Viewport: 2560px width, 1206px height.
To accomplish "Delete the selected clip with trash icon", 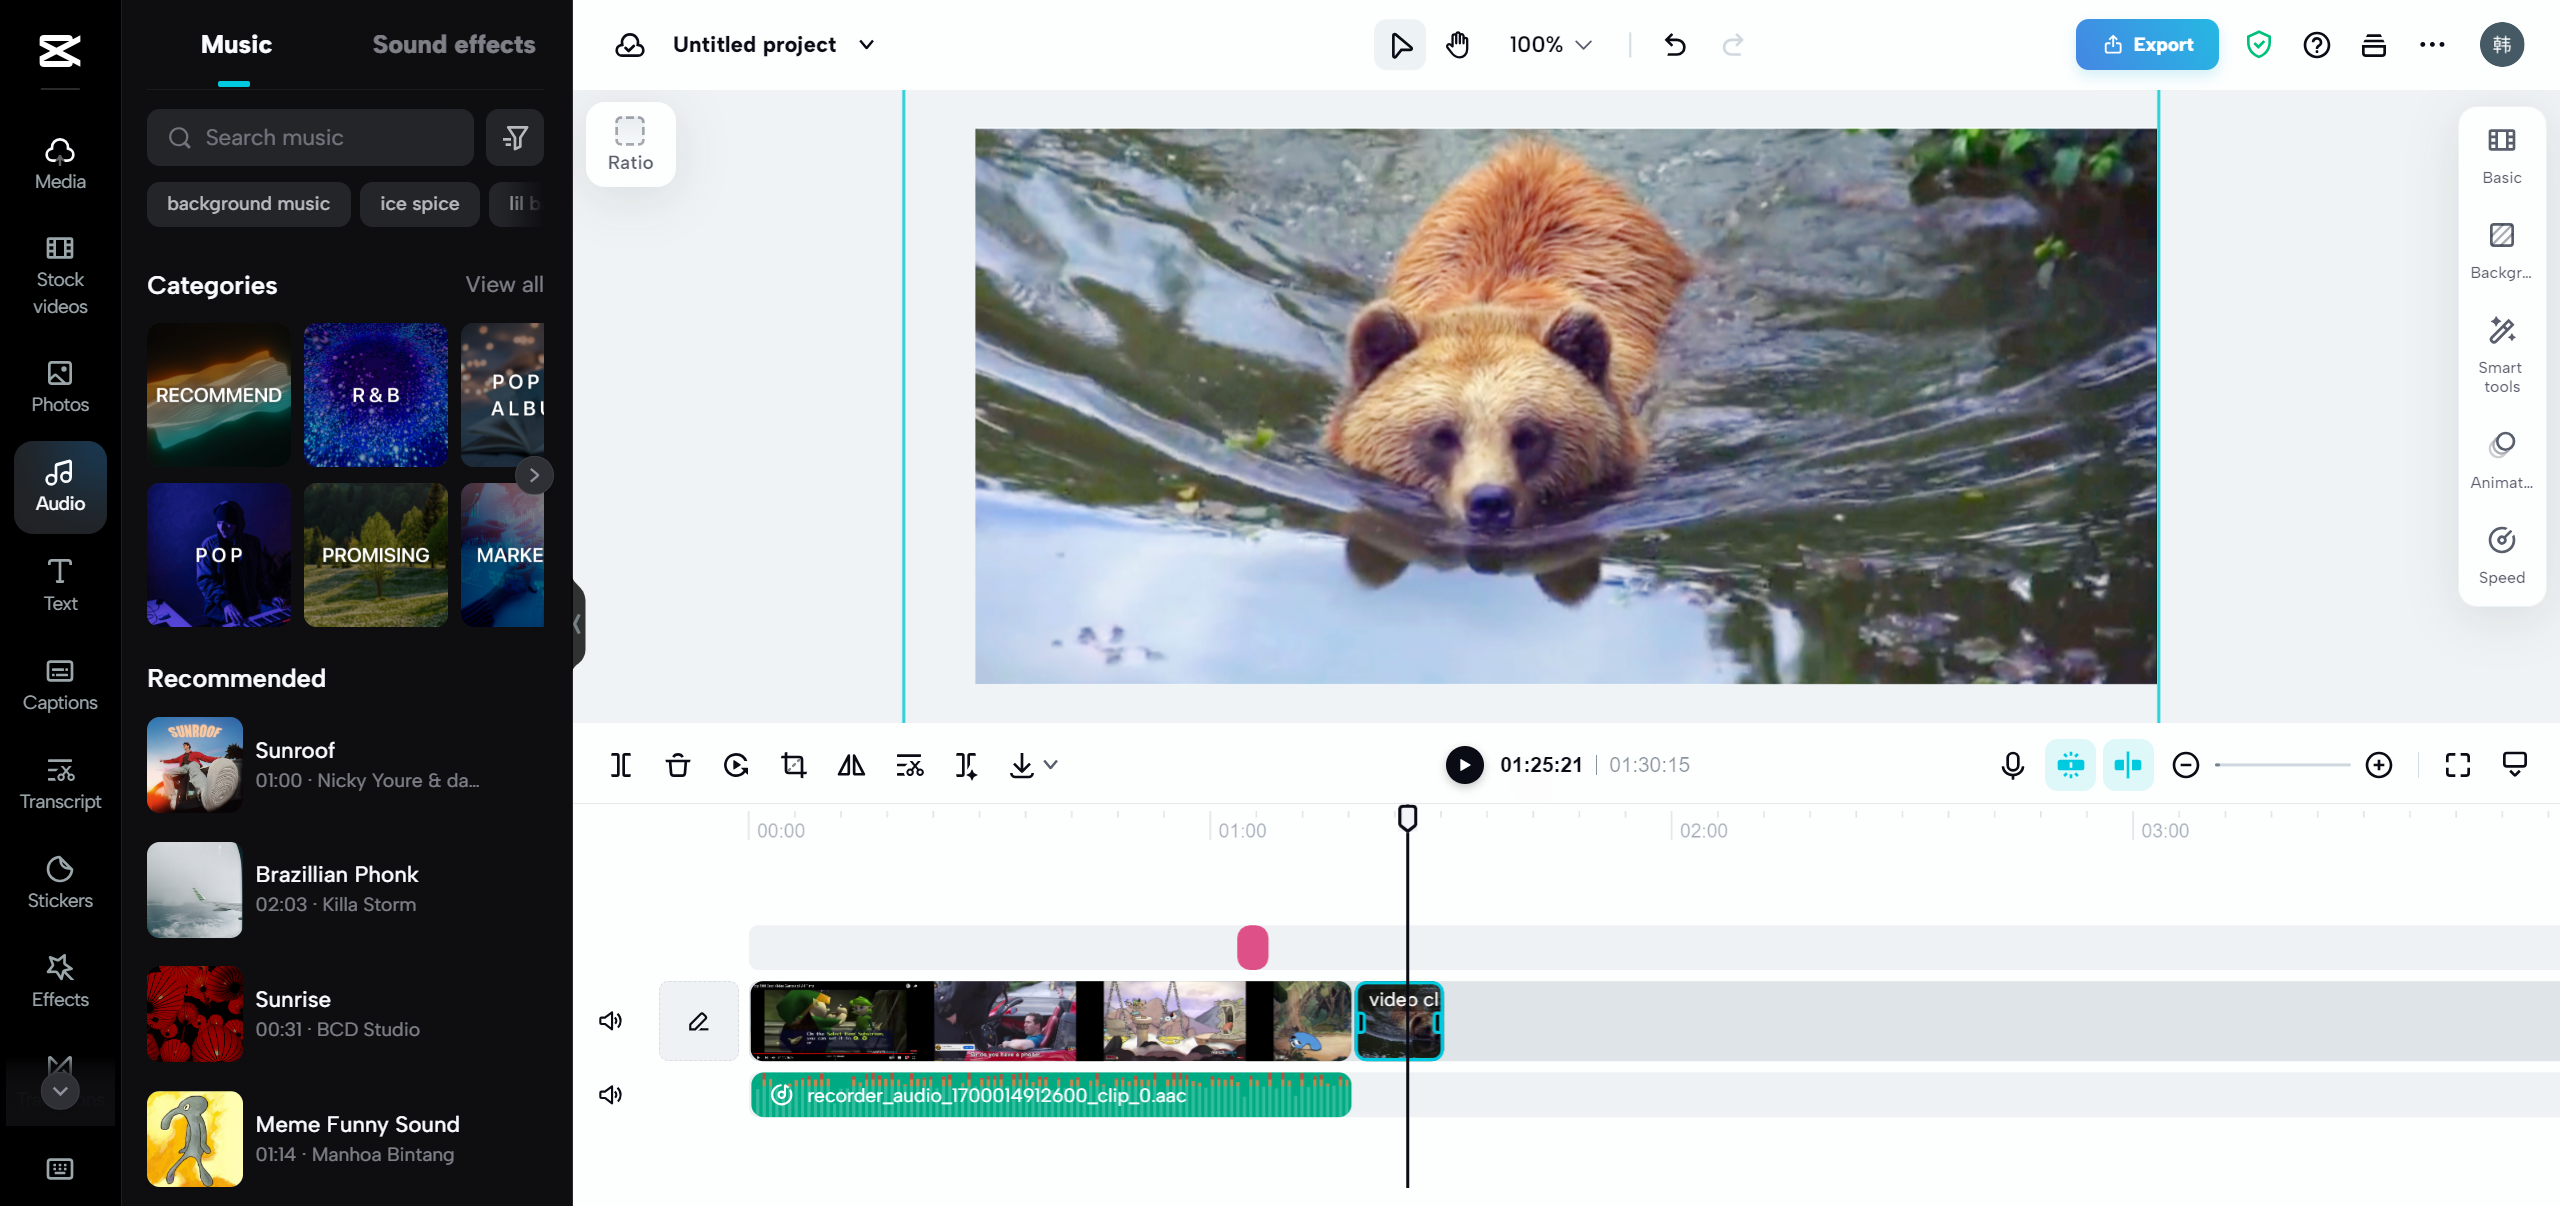I will [678, 765].
